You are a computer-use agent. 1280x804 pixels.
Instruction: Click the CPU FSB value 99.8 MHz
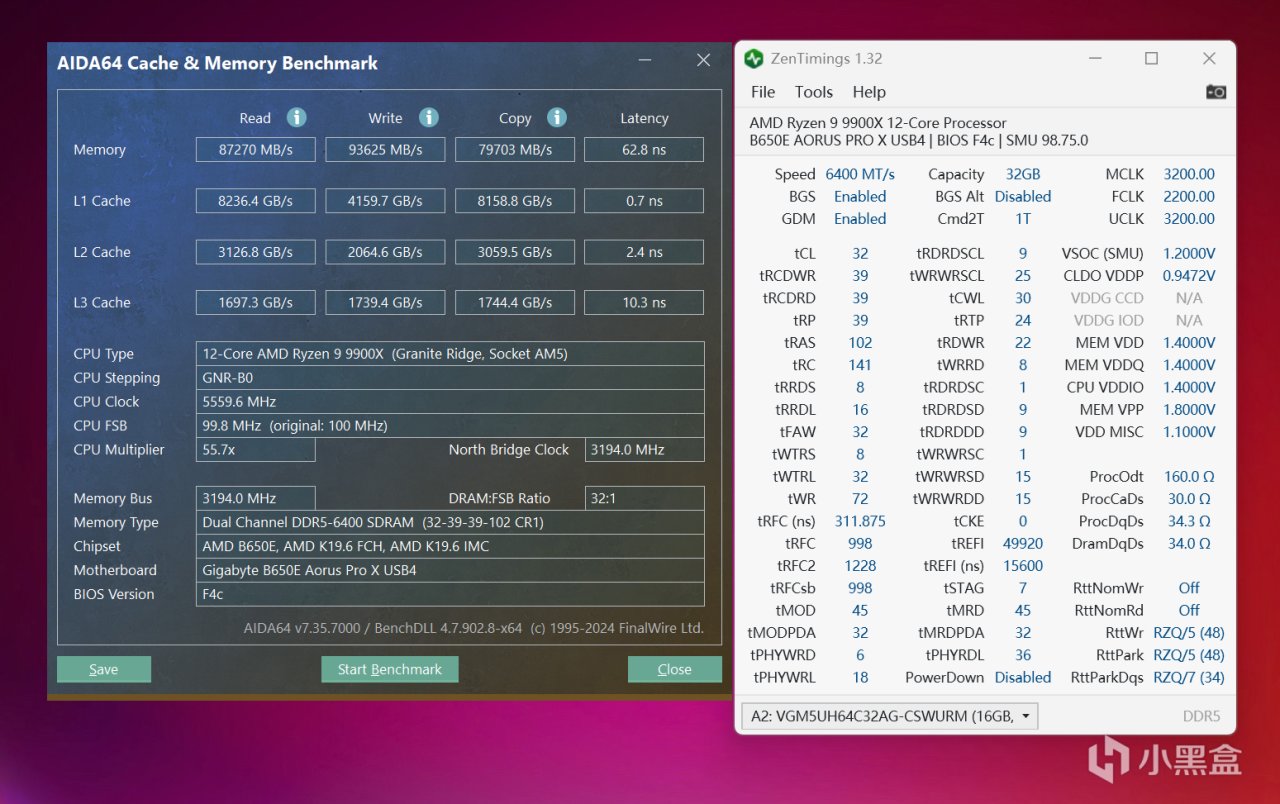(x=450, y=426)
